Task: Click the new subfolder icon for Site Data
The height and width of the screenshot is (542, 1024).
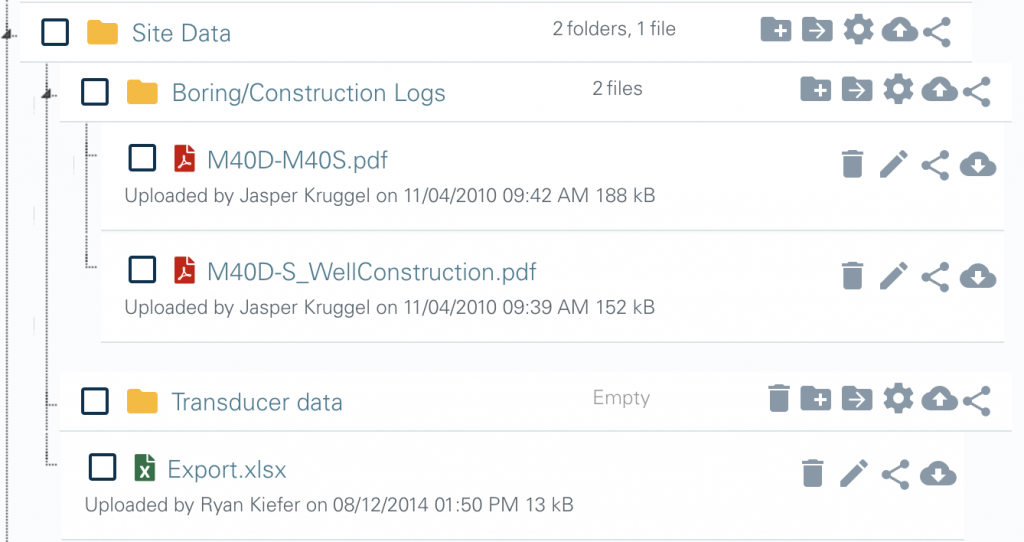Action: click(776, 30)
